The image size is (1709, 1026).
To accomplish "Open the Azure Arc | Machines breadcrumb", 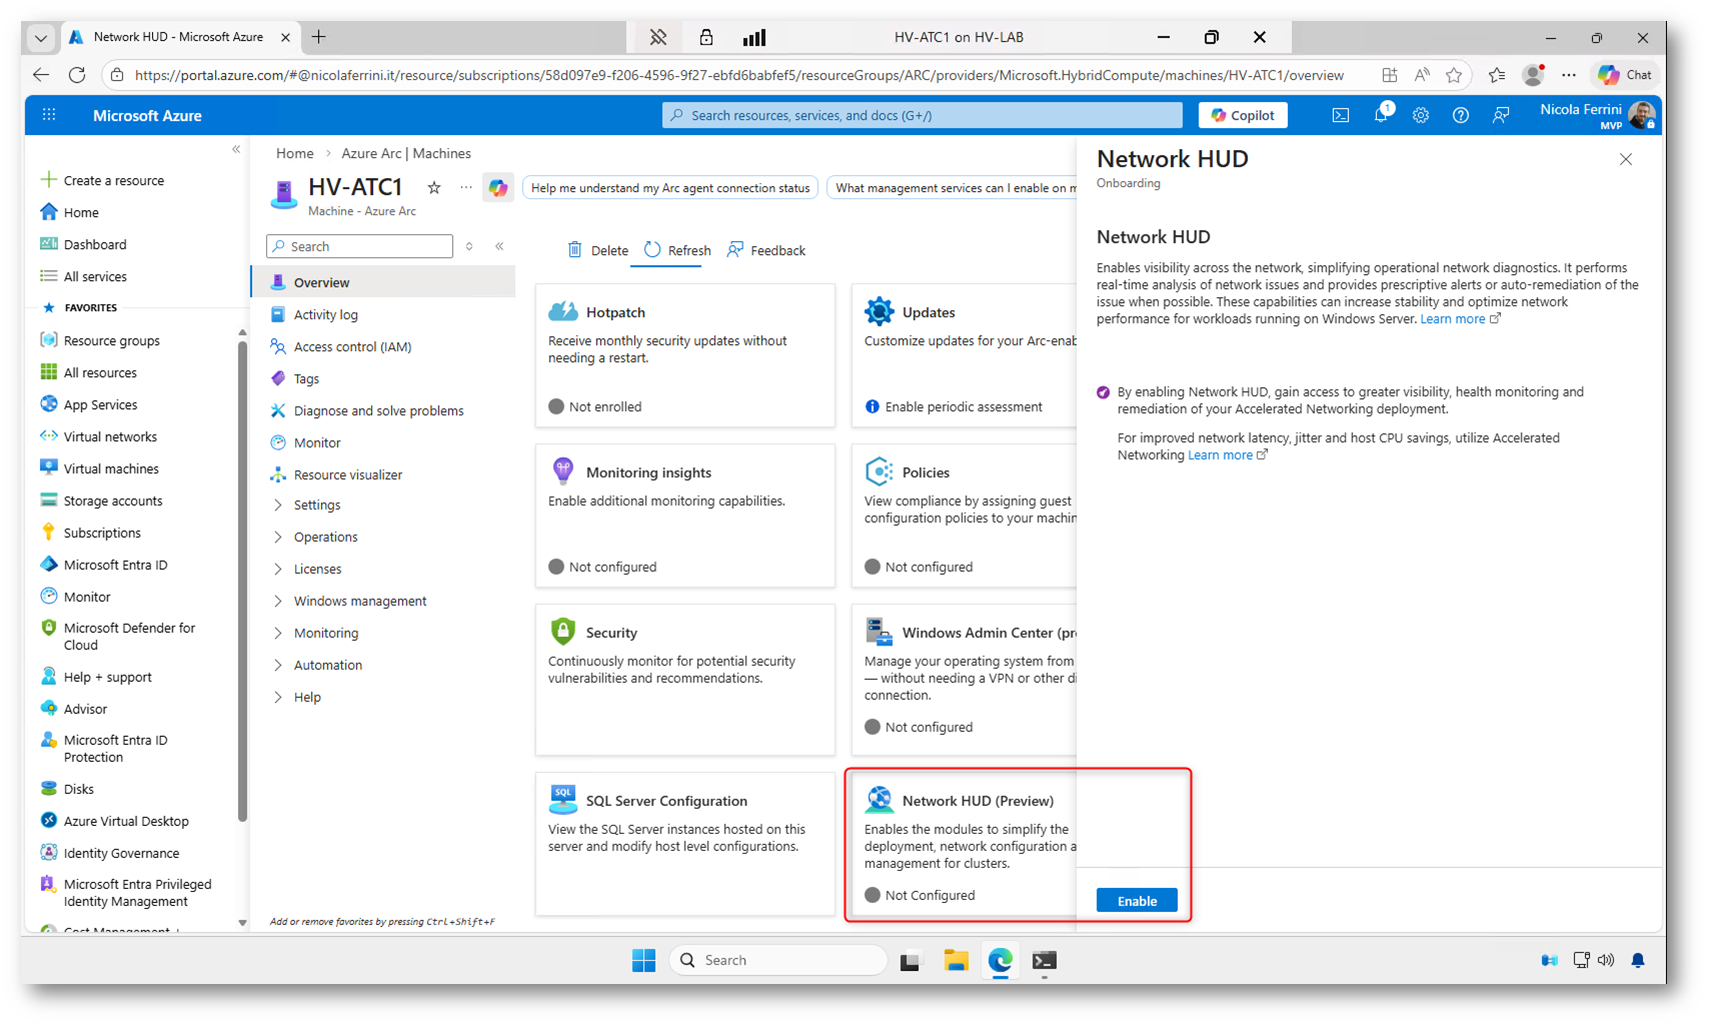I will pyautogui.click(x=406, y=153).
